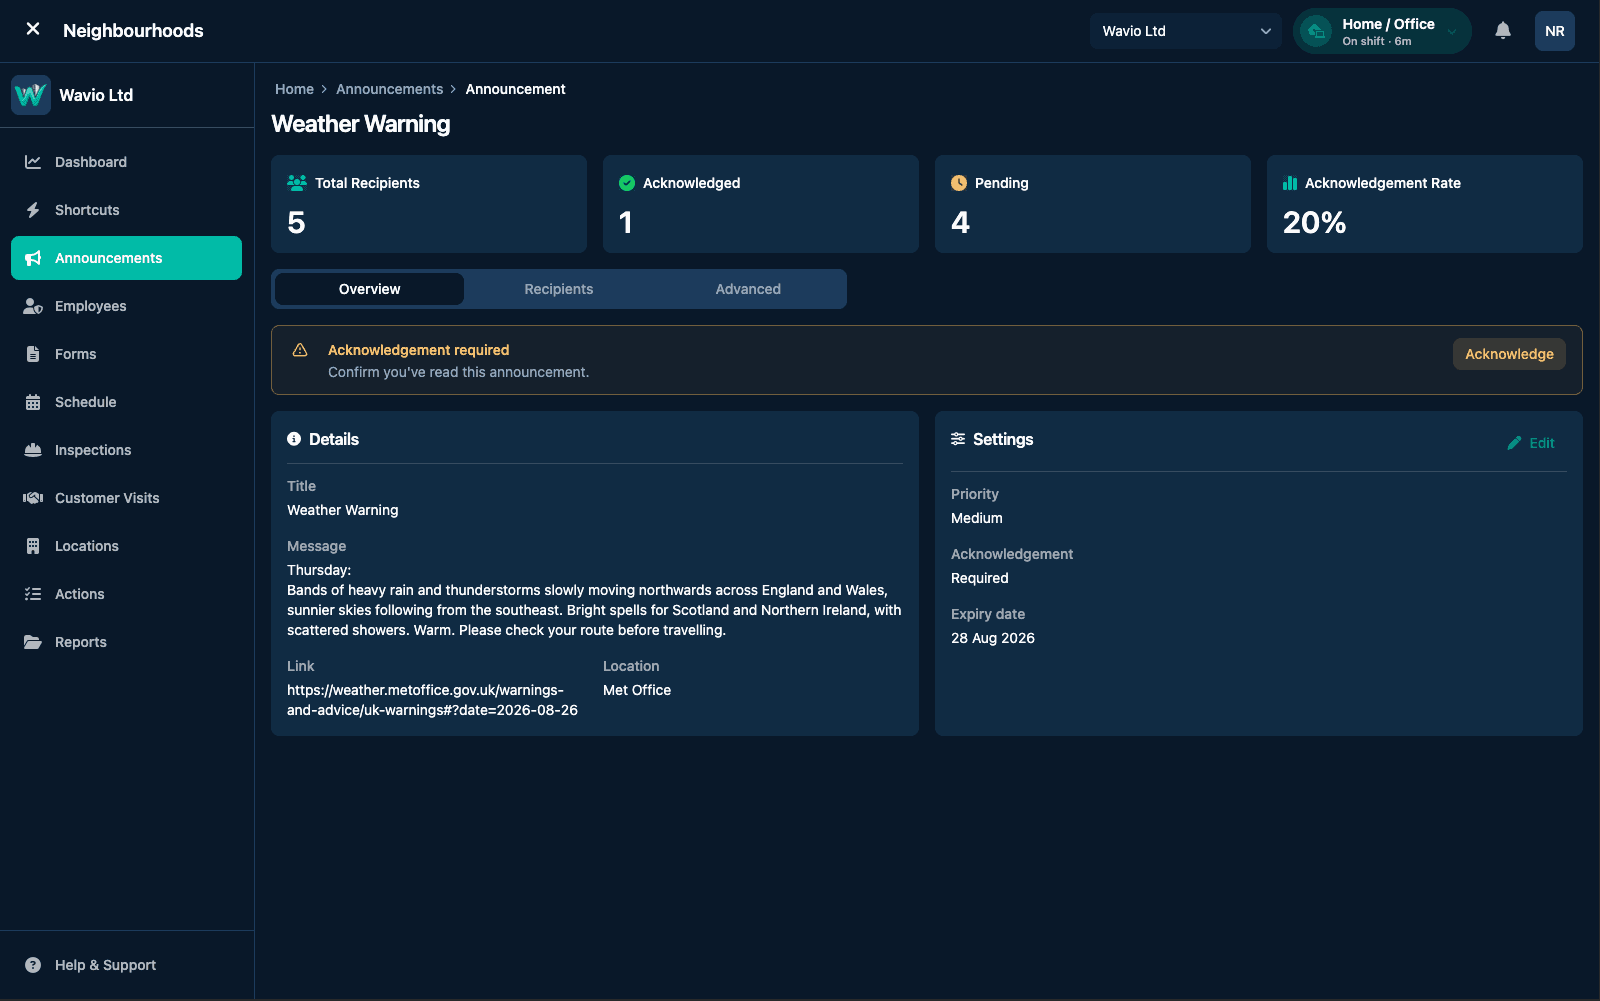
Task: Switch to the Recipients tab
Action: pyautogui.click(x=559, y=289)
